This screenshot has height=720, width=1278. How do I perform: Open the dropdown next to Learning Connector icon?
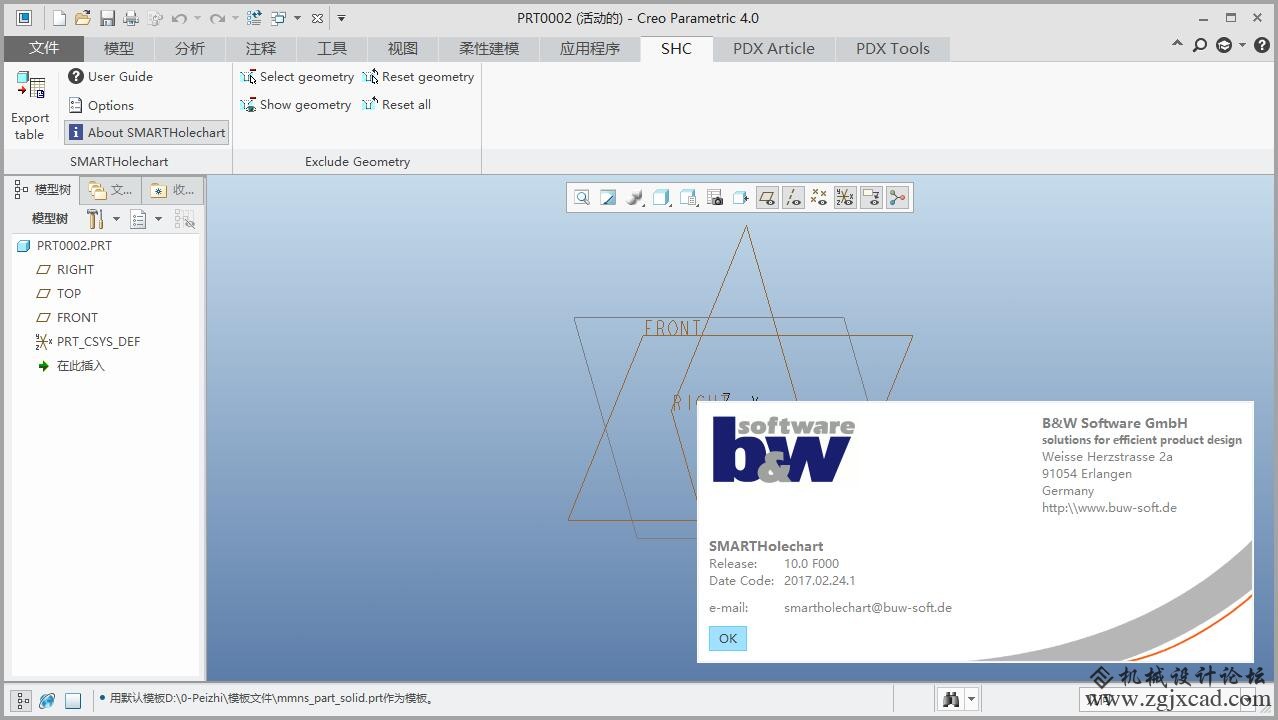click(1242, 45)
